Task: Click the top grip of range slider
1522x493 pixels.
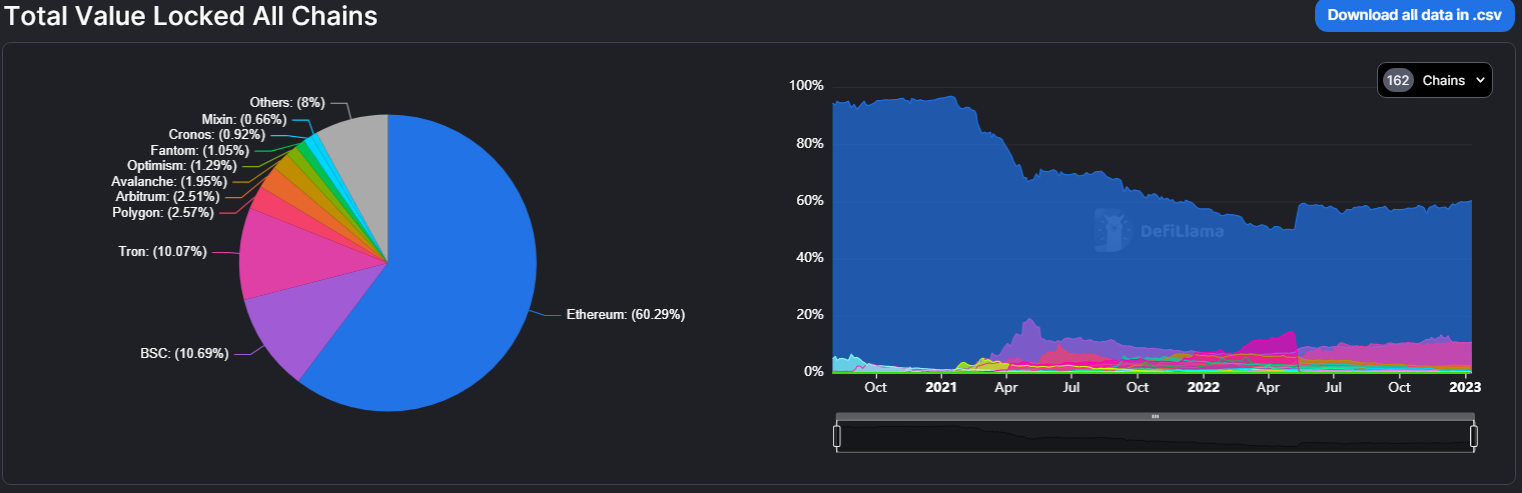Action: click(1155, 416)
